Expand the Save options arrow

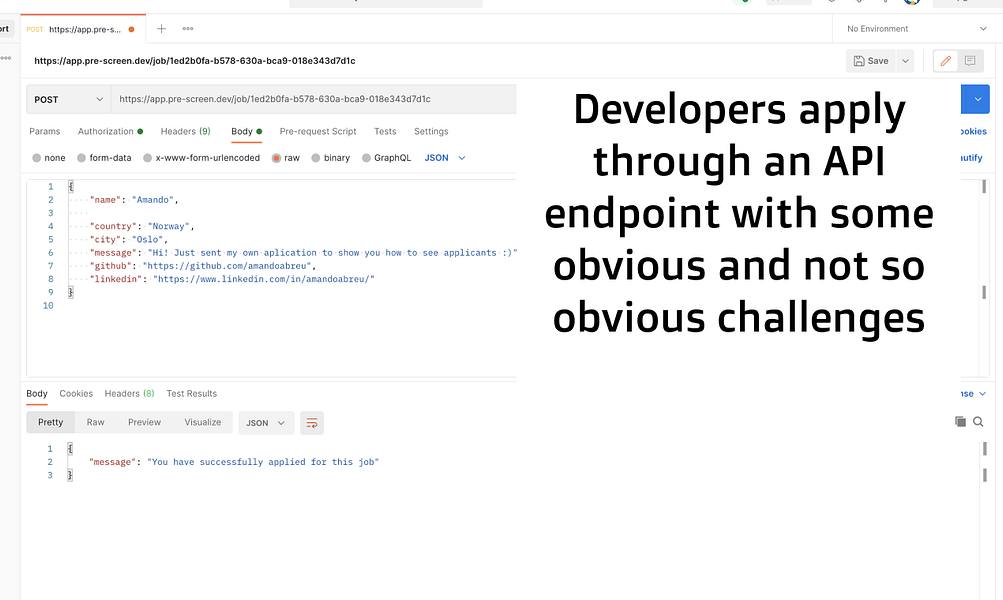(x=905, y=61)
